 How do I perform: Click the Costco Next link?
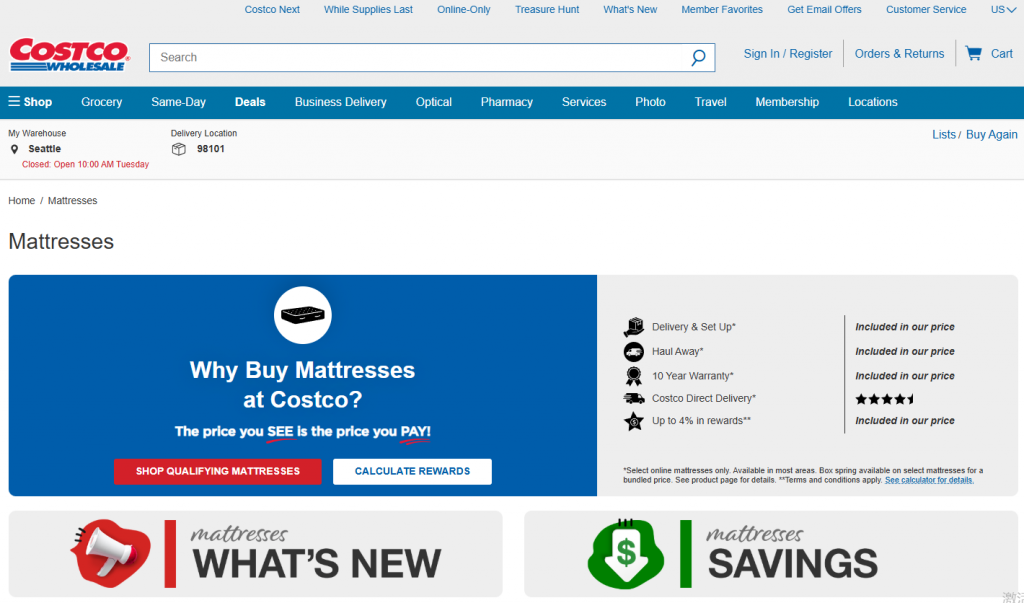[272, 9]
